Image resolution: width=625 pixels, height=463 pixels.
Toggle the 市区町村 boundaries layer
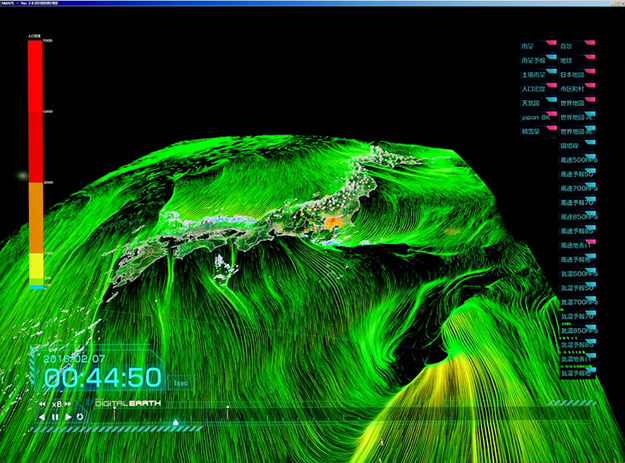(573, 87)
